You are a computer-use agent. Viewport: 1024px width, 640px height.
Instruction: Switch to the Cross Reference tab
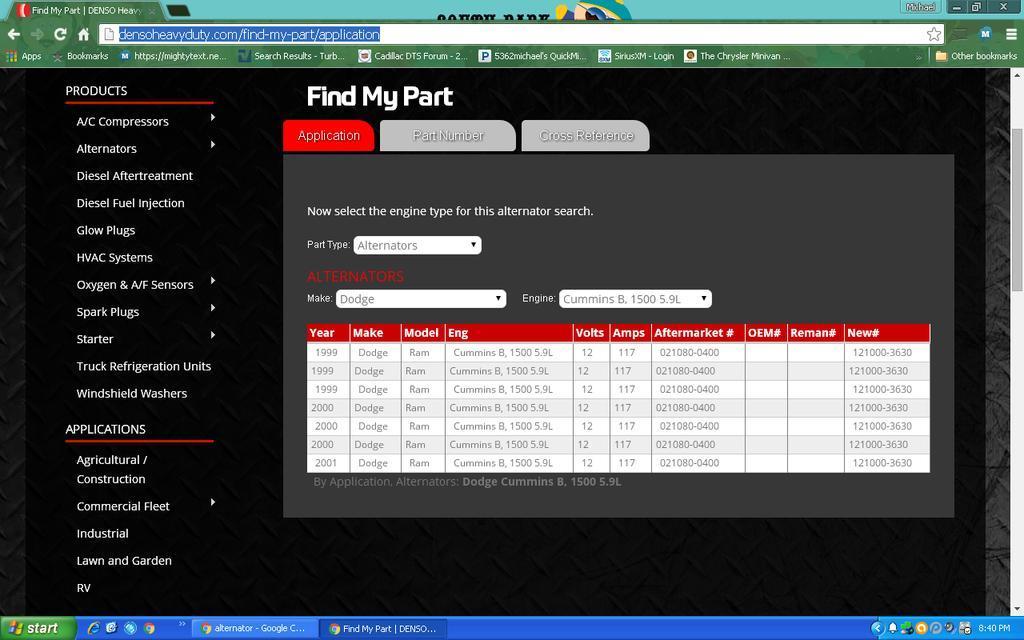click(x=586, y=136)
